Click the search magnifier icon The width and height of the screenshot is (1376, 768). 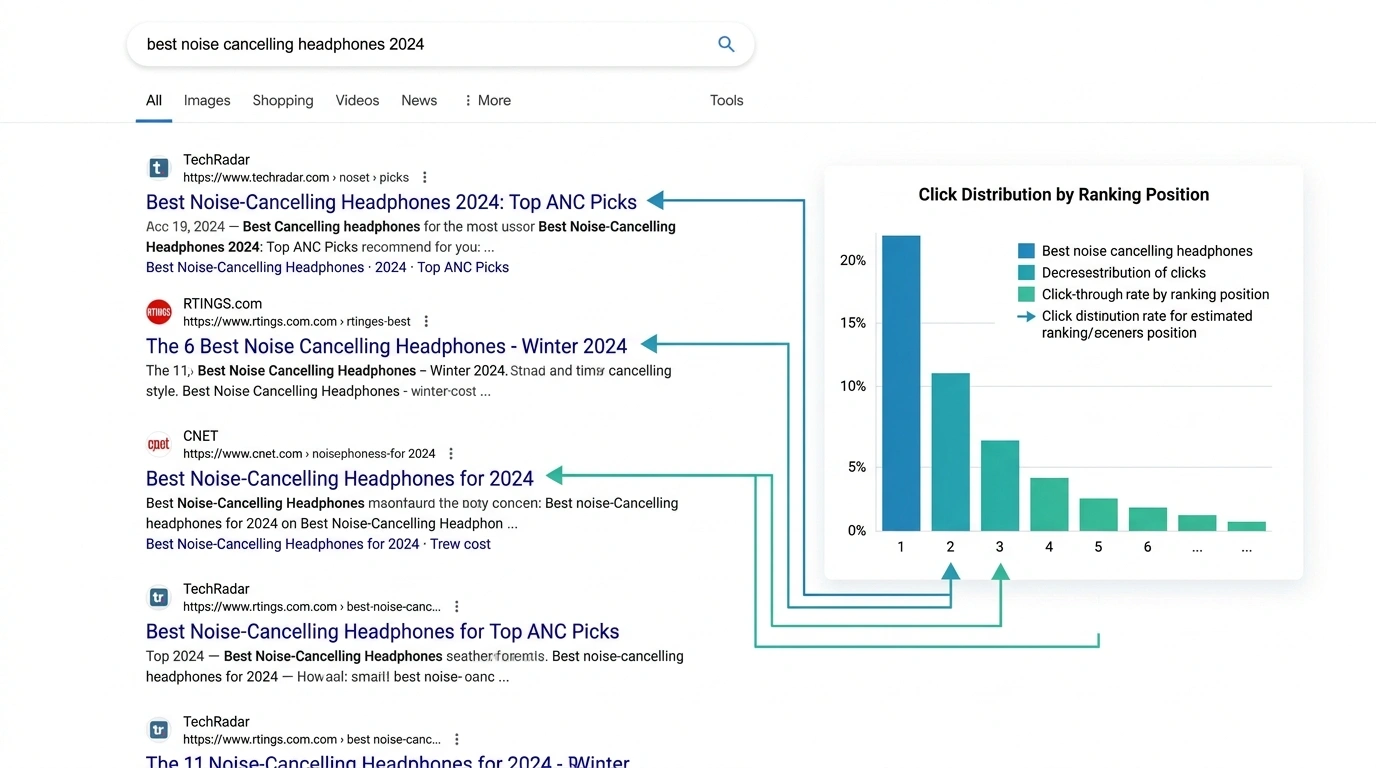[x=726, y=44]
